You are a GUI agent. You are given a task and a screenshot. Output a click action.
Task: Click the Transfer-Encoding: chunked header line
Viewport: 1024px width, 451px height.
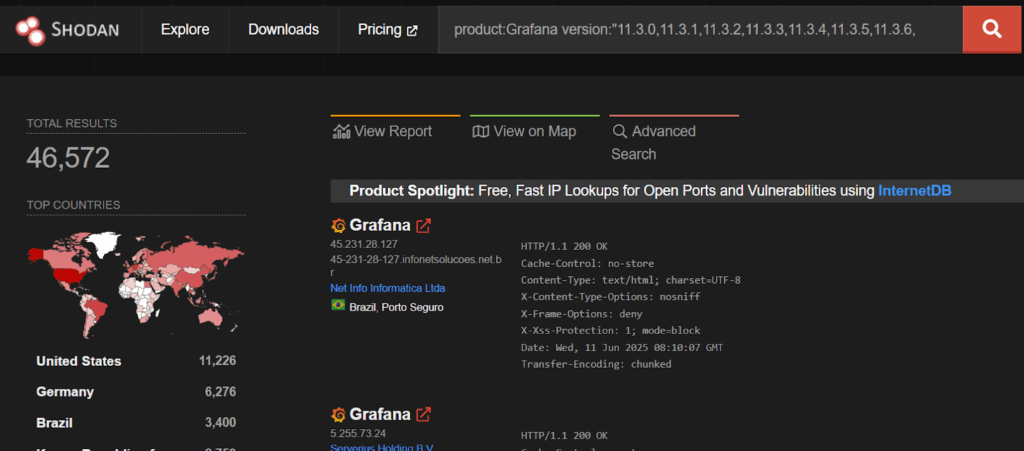point(596,364)
